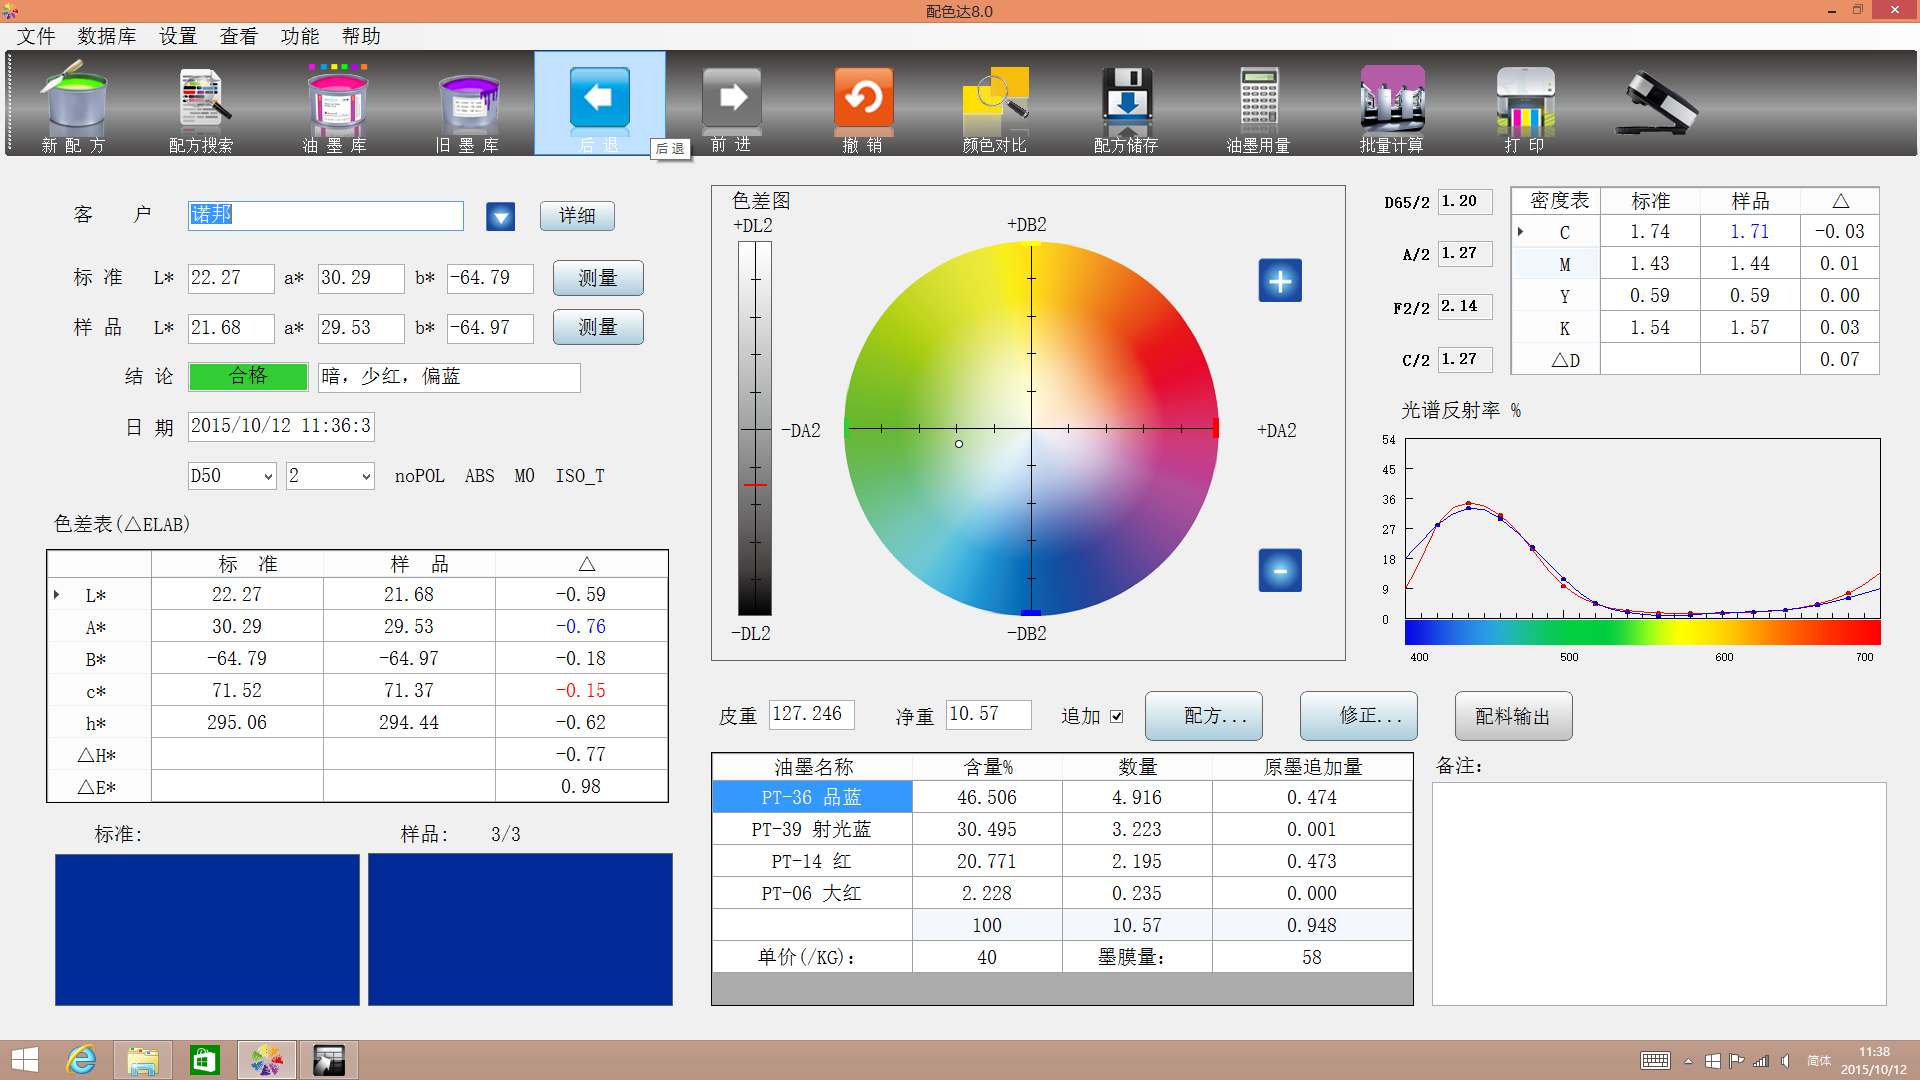This screenshot has height=1080, width=1920.
Task: Click the spectrophotometer device icon
Action: tap(1656, 103)
